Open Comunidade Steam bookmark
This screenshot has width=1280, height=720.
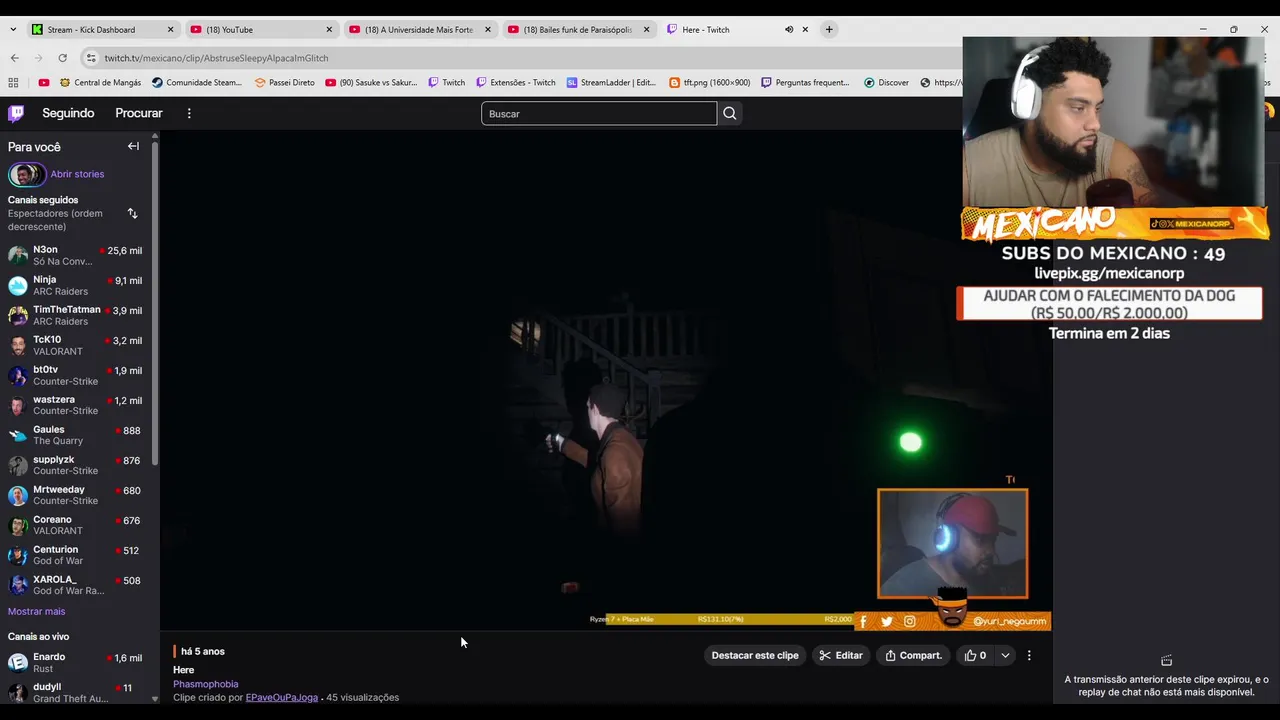pyautogui.click(x=196, y=83)
